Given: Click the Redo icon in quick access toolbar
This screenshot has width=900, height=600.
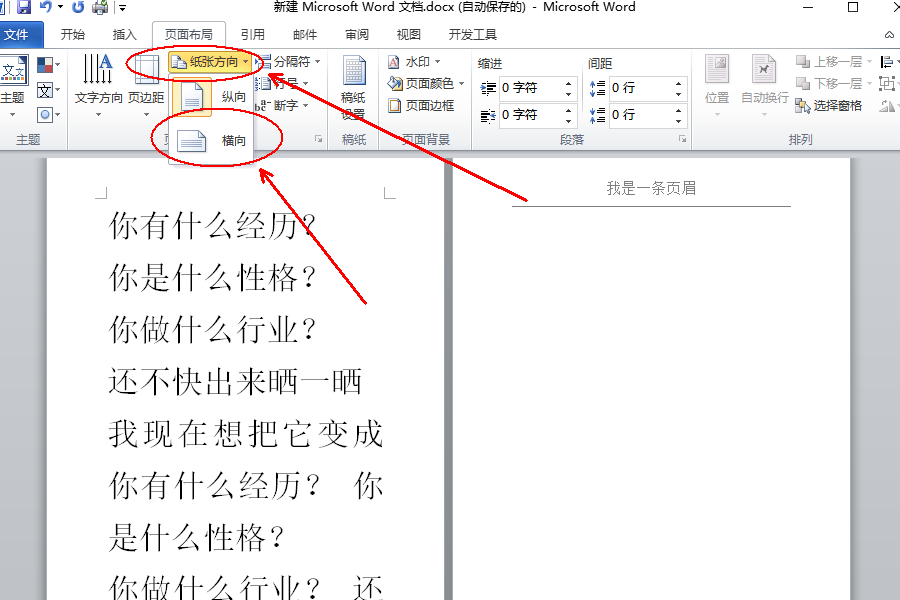Looking at the screenshot, I should click(78, 7).
